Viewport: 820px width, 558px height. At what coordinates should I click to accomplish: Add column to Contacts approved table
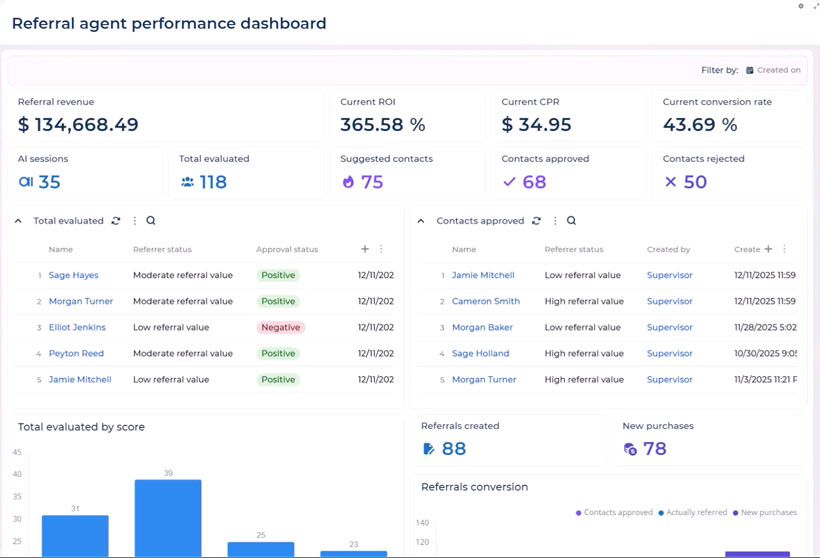click(x=768, y=249)
